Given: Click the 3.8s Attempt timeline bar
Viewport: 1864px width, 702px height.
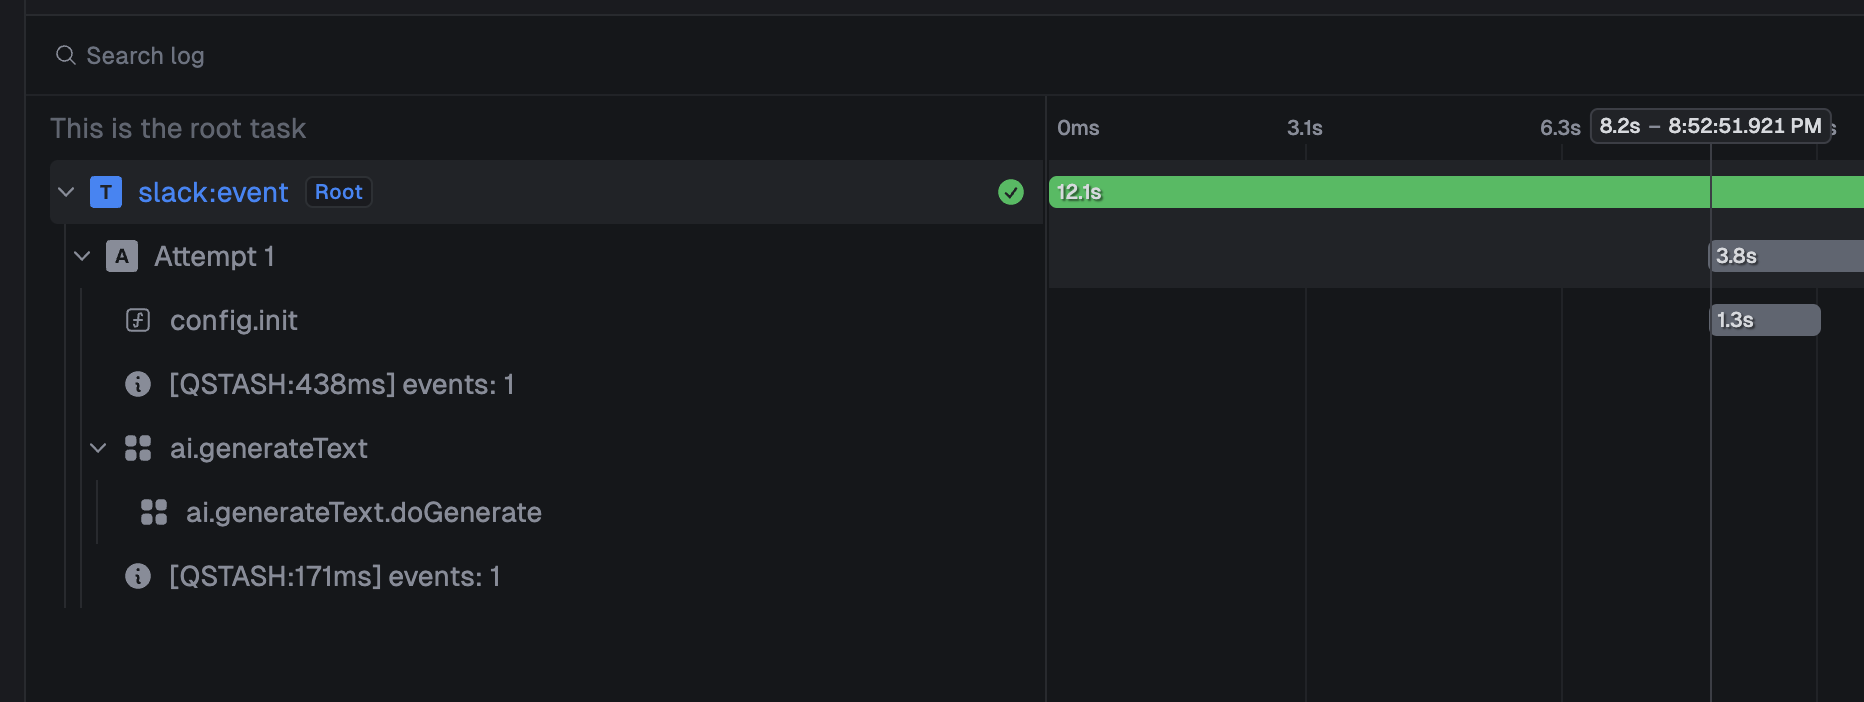Looking at the screenshot, I should [x=1786, y=256].
